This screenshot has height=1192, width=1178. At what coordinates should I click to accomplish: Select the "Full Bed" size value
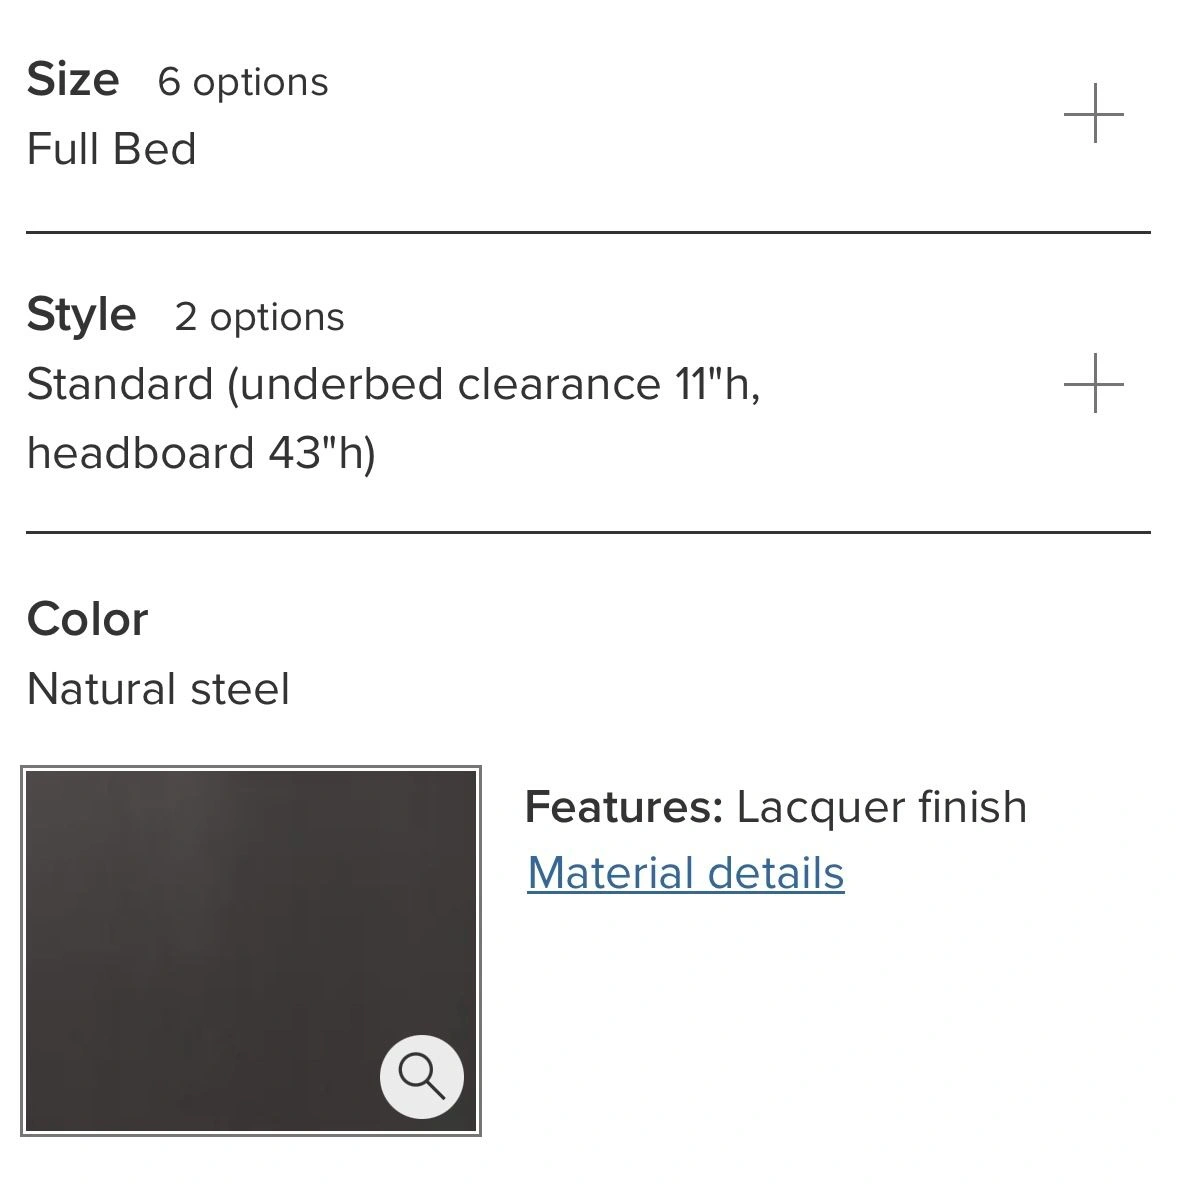click(x=111, y=149)
